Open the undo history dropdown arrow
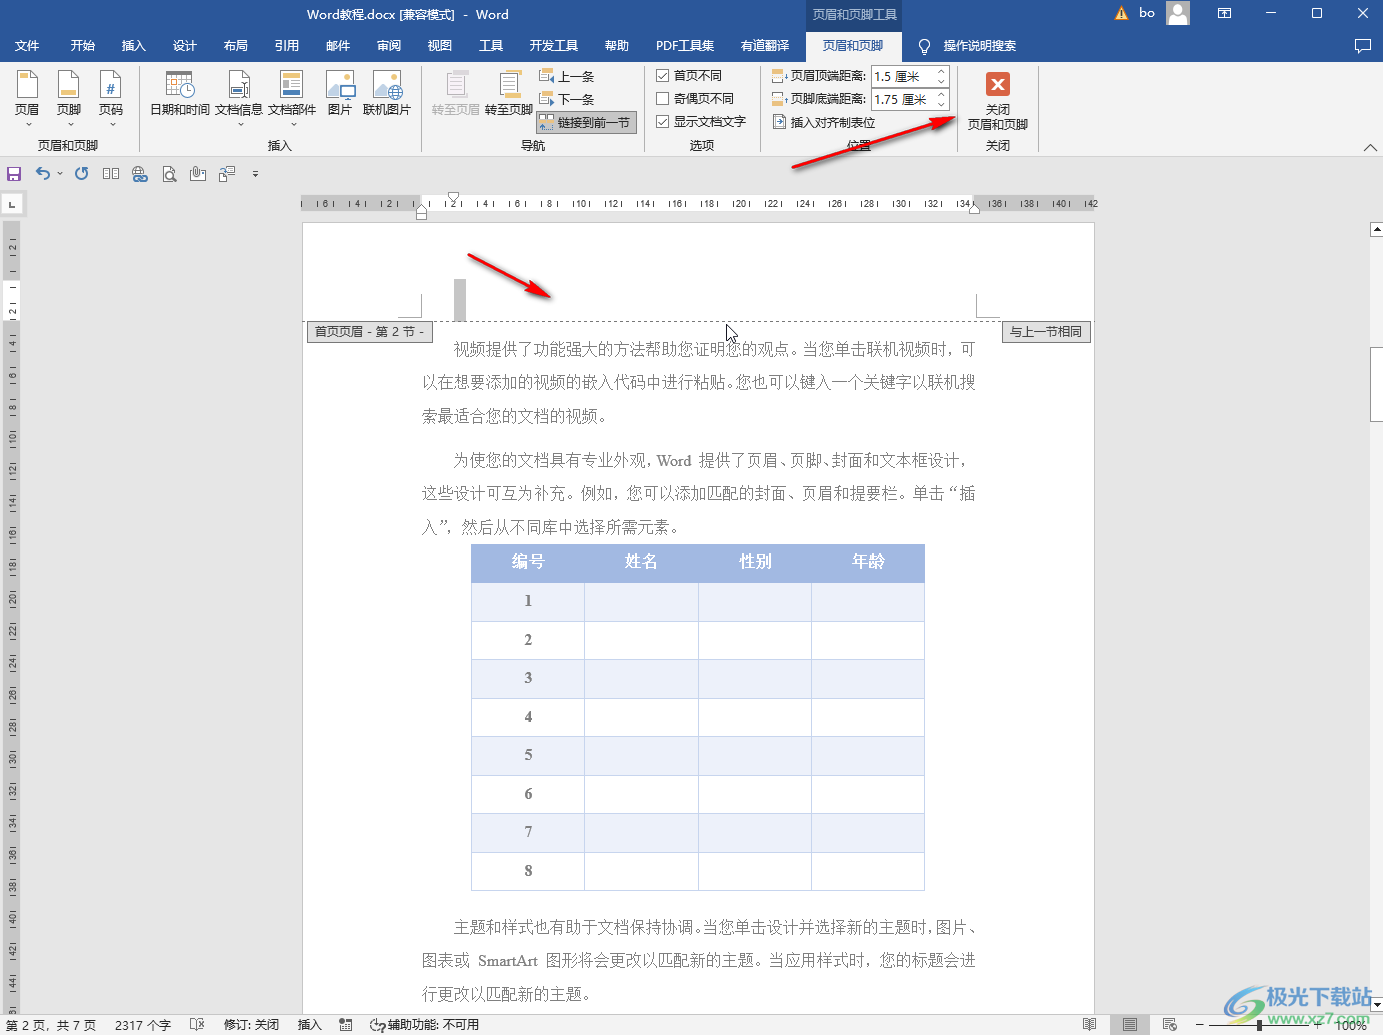1383x1035 pixels. [60, 174]
